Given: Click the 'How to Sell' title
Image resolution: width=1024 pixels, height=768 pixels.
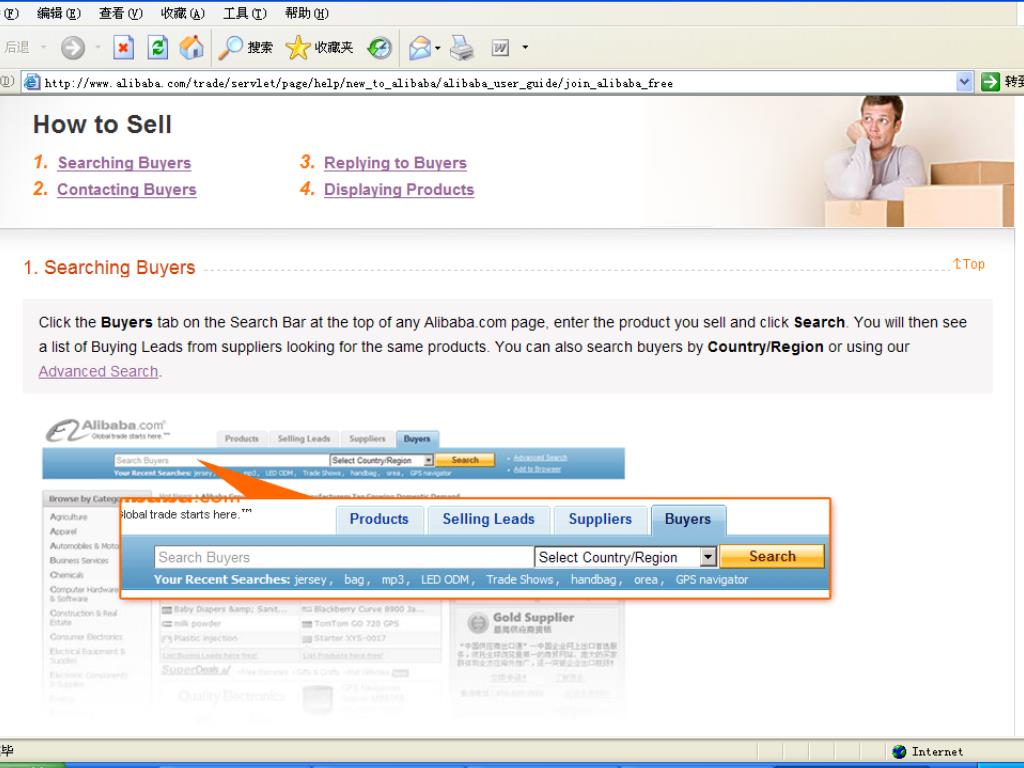Looking at the screenshot, I should (x=103, y=124).
